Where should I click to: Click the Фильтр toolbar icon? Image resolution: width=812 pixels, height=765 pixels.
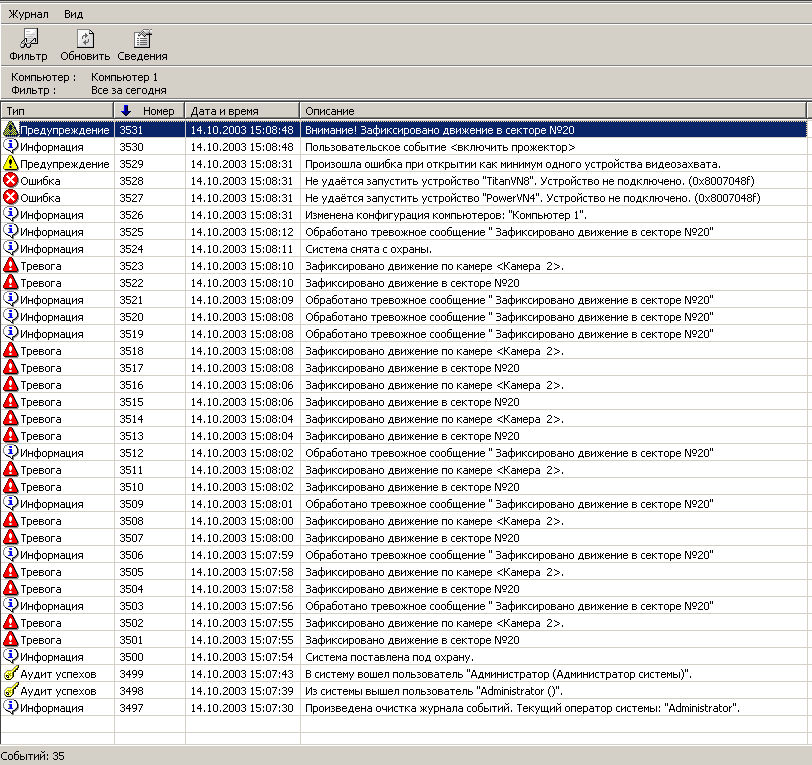tap(28, 39)
